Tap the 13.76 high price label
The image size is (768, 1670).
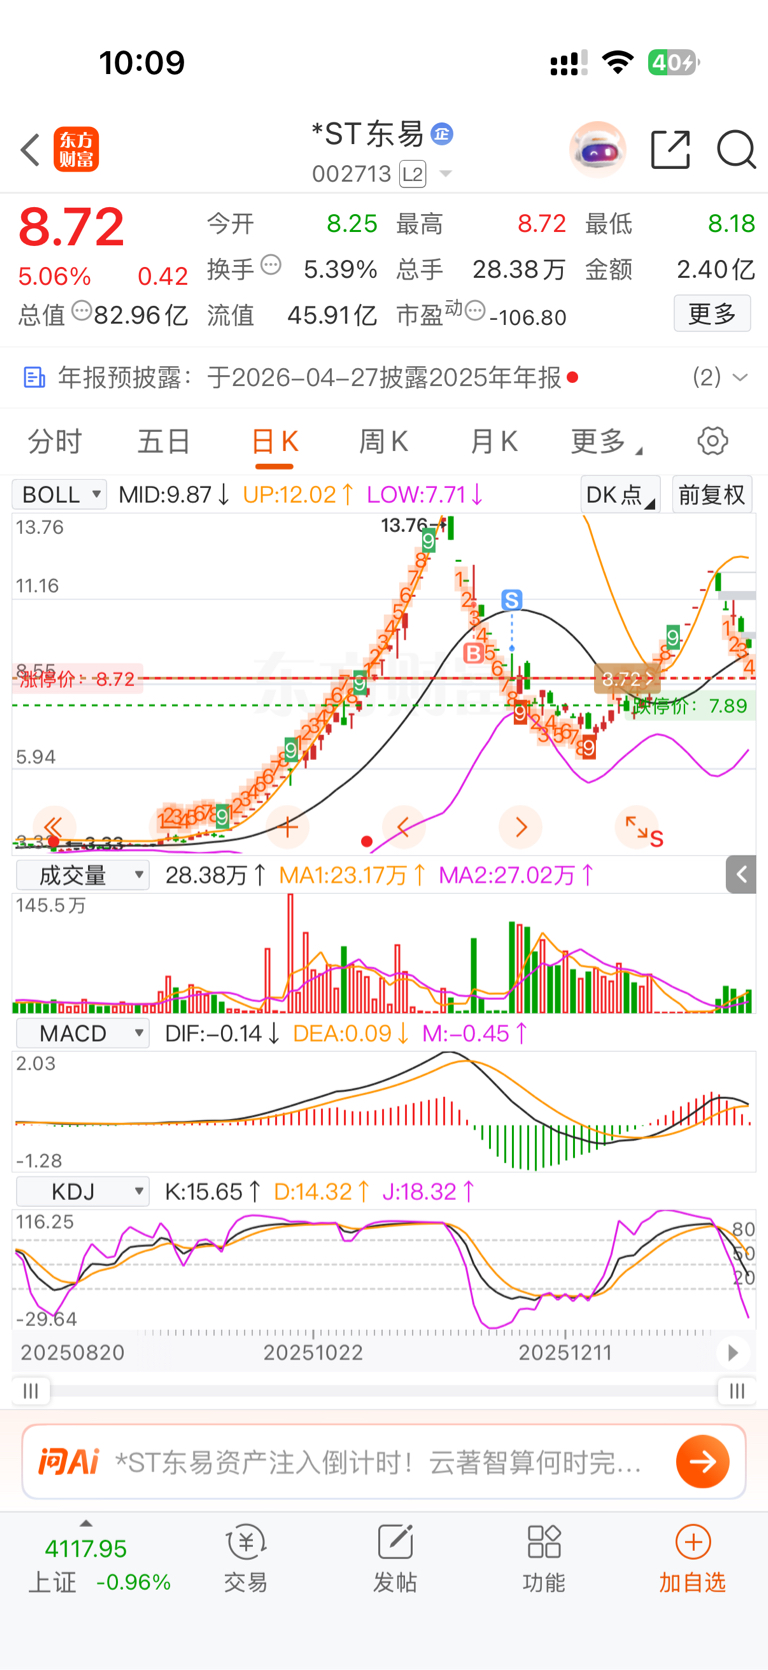pos(404,525)
